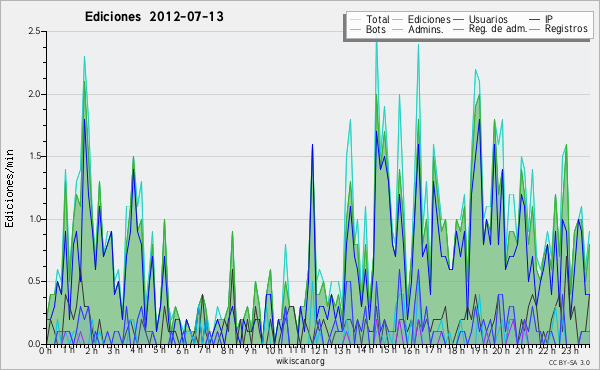Click the black IP legend line swatch
The image size is (600, 370).
pyautogui.click(x=535, y=20)
